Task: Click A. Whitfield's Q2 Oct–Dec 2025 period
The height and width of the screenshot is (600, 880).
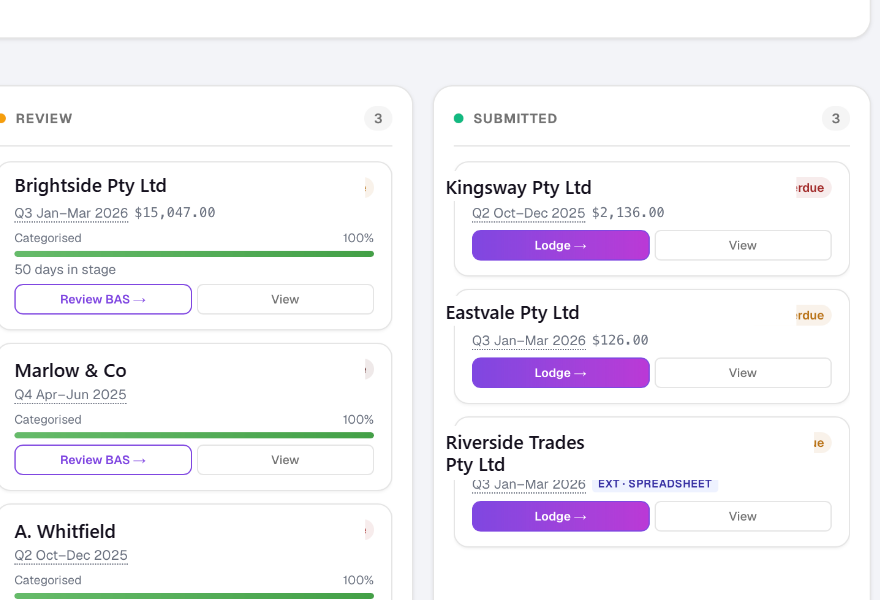Action: (71, 555)
